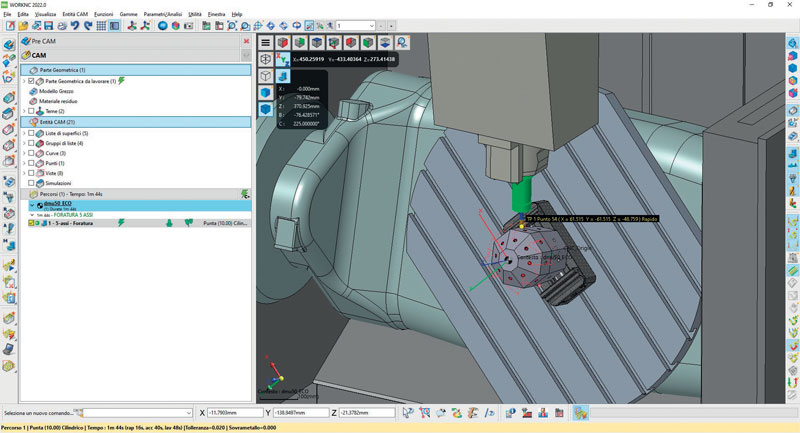Check the Punti (1) checkbox
The height and width of the screenshot is (433, 800).
[31, 163]
